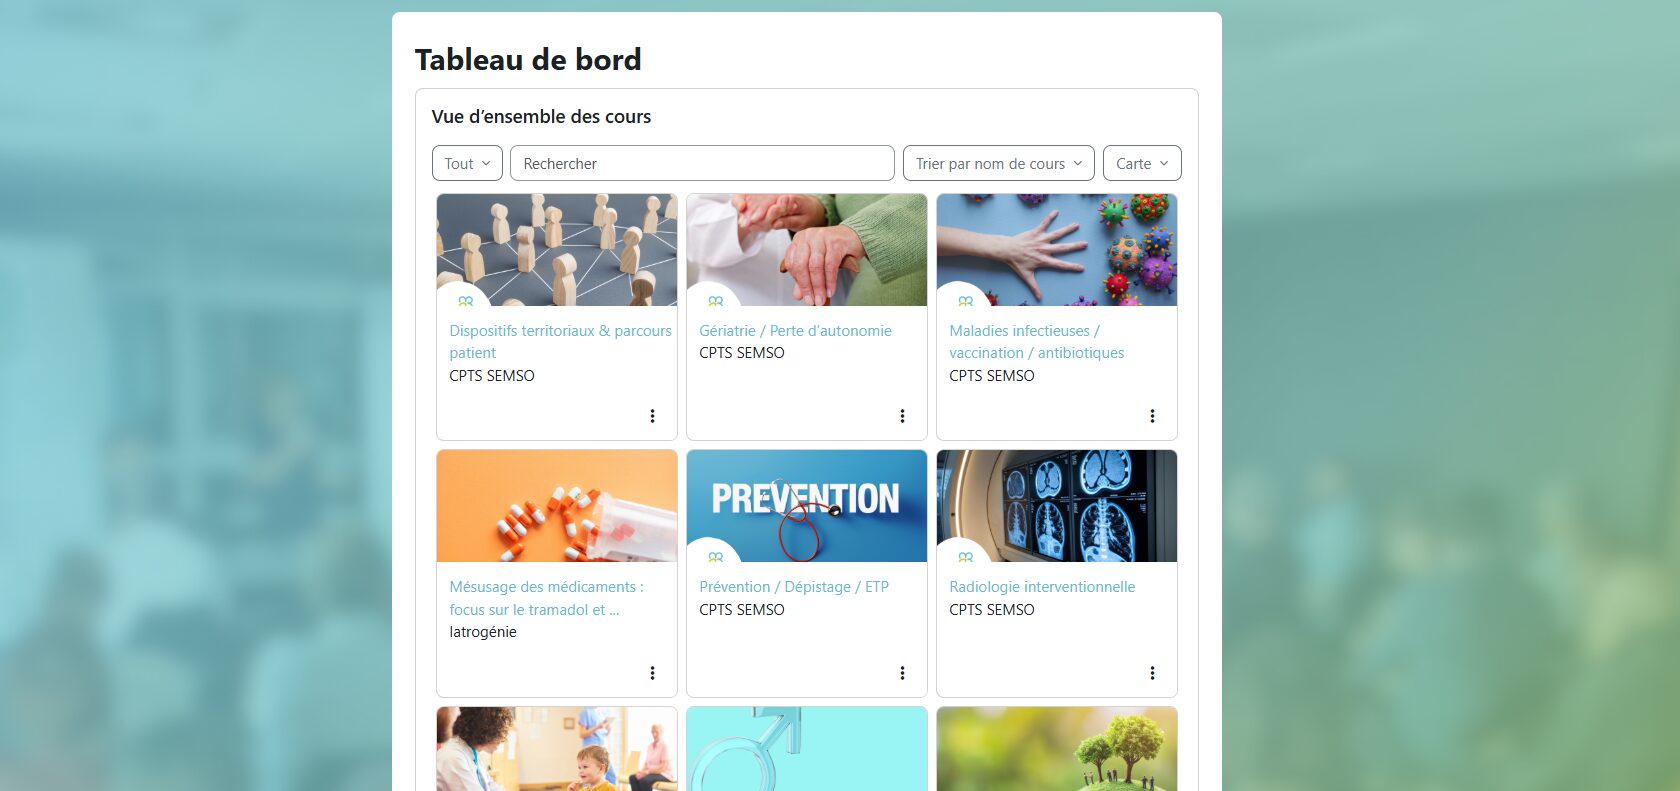Image resolution: width=1680 pixels, height=791 pixels.
Task: Open the three-dot menu for Mésusage des médicaments
Action: point(652,673)
